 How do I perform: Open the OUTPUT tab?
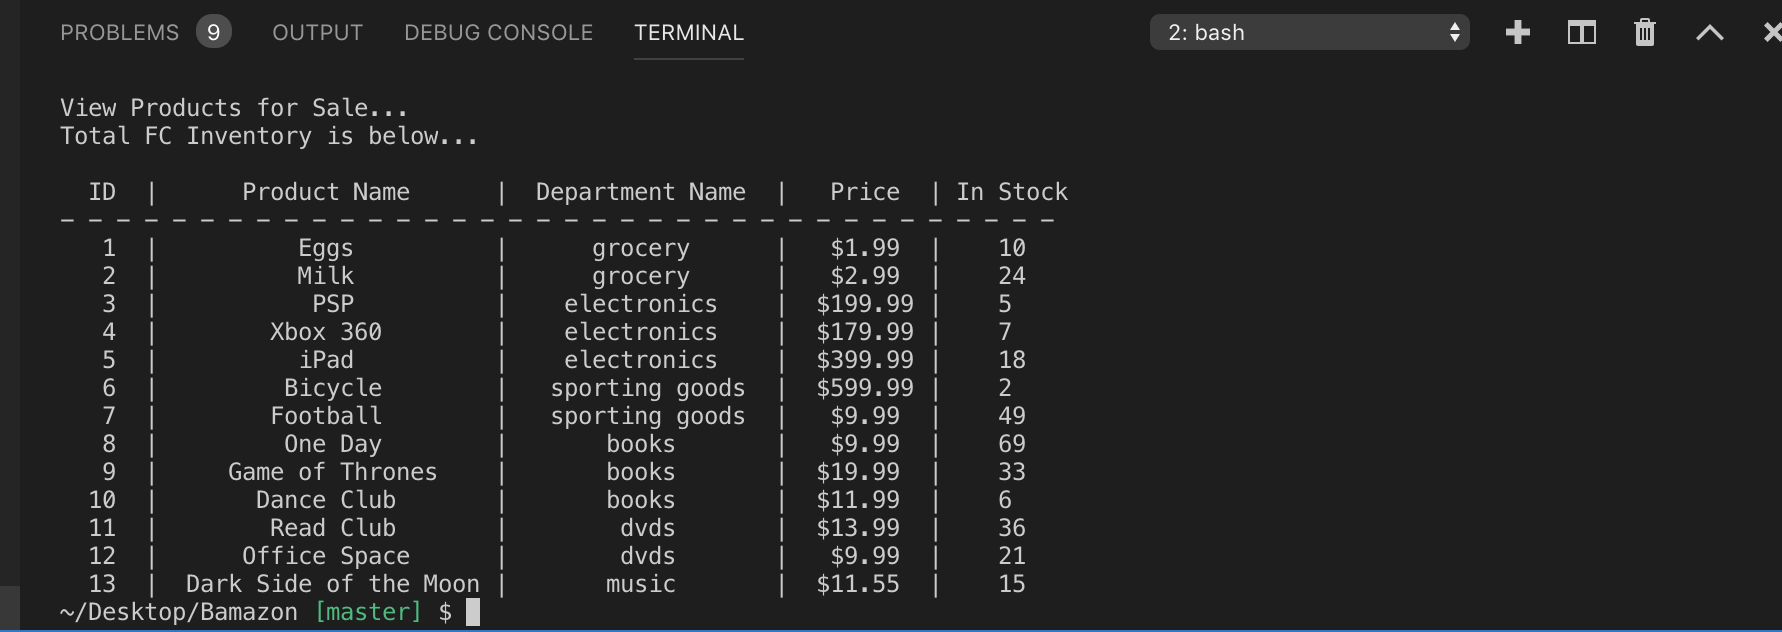click(317, 33)
